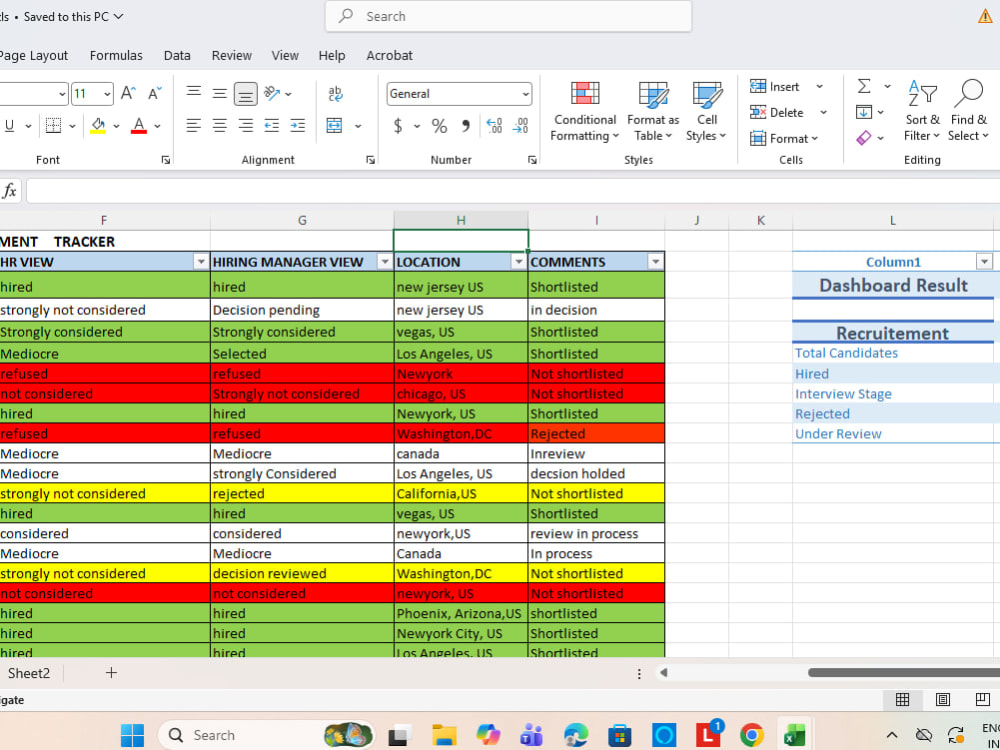This screenshot has width=1000, height=750.
Task: Apply bottom align to the cell
Action: (x=246, y=94)
